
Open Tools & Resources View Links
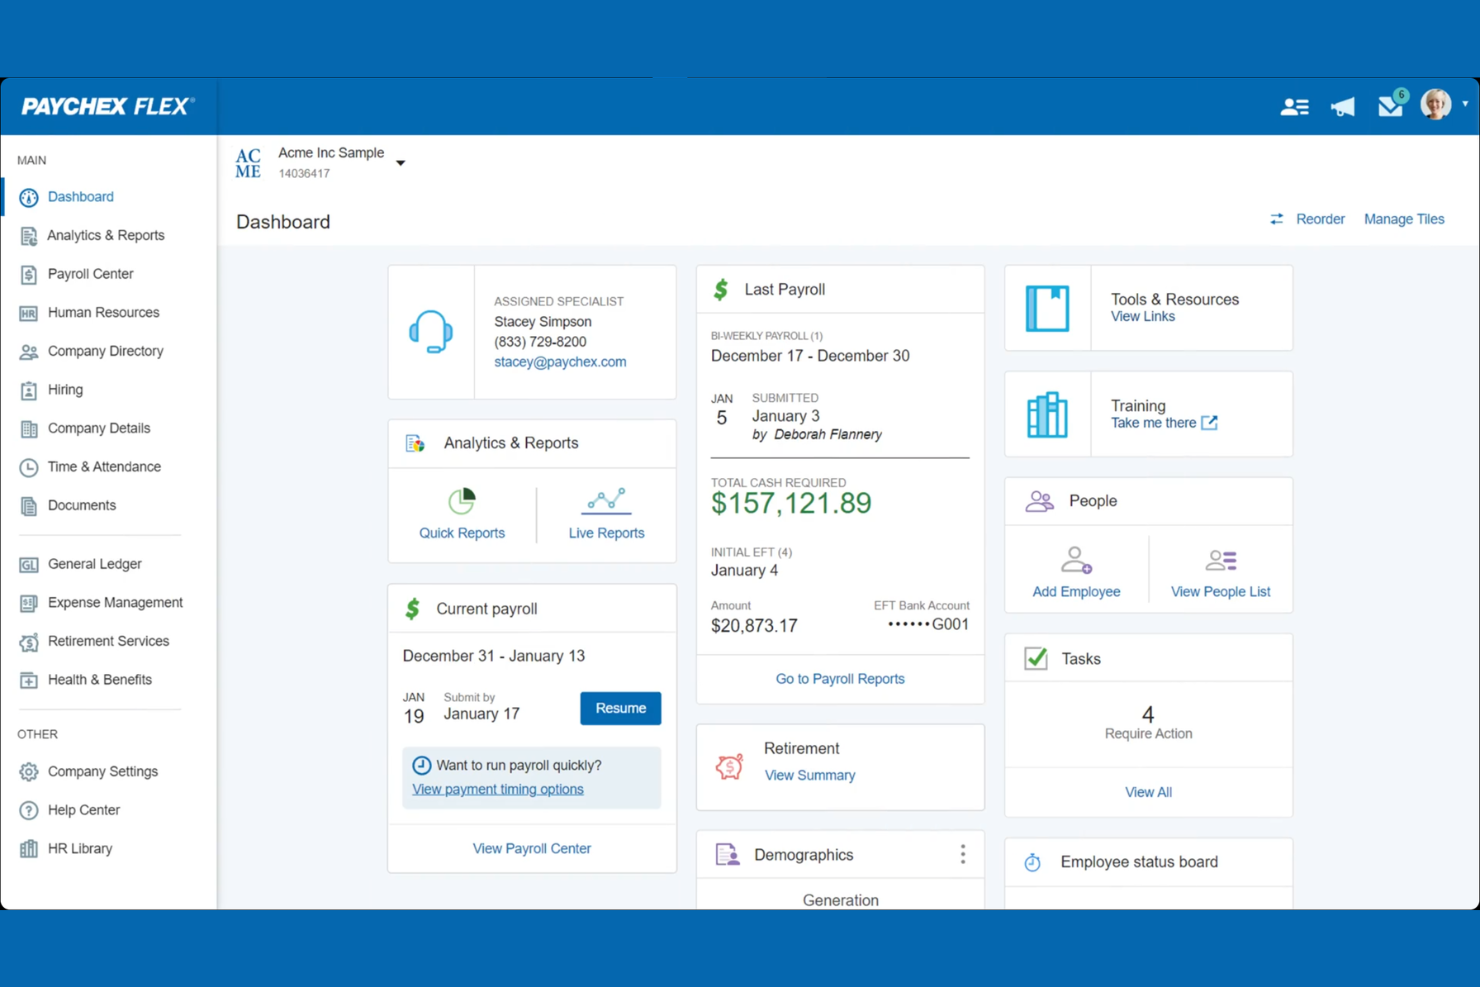click(x=1143, y=316)
